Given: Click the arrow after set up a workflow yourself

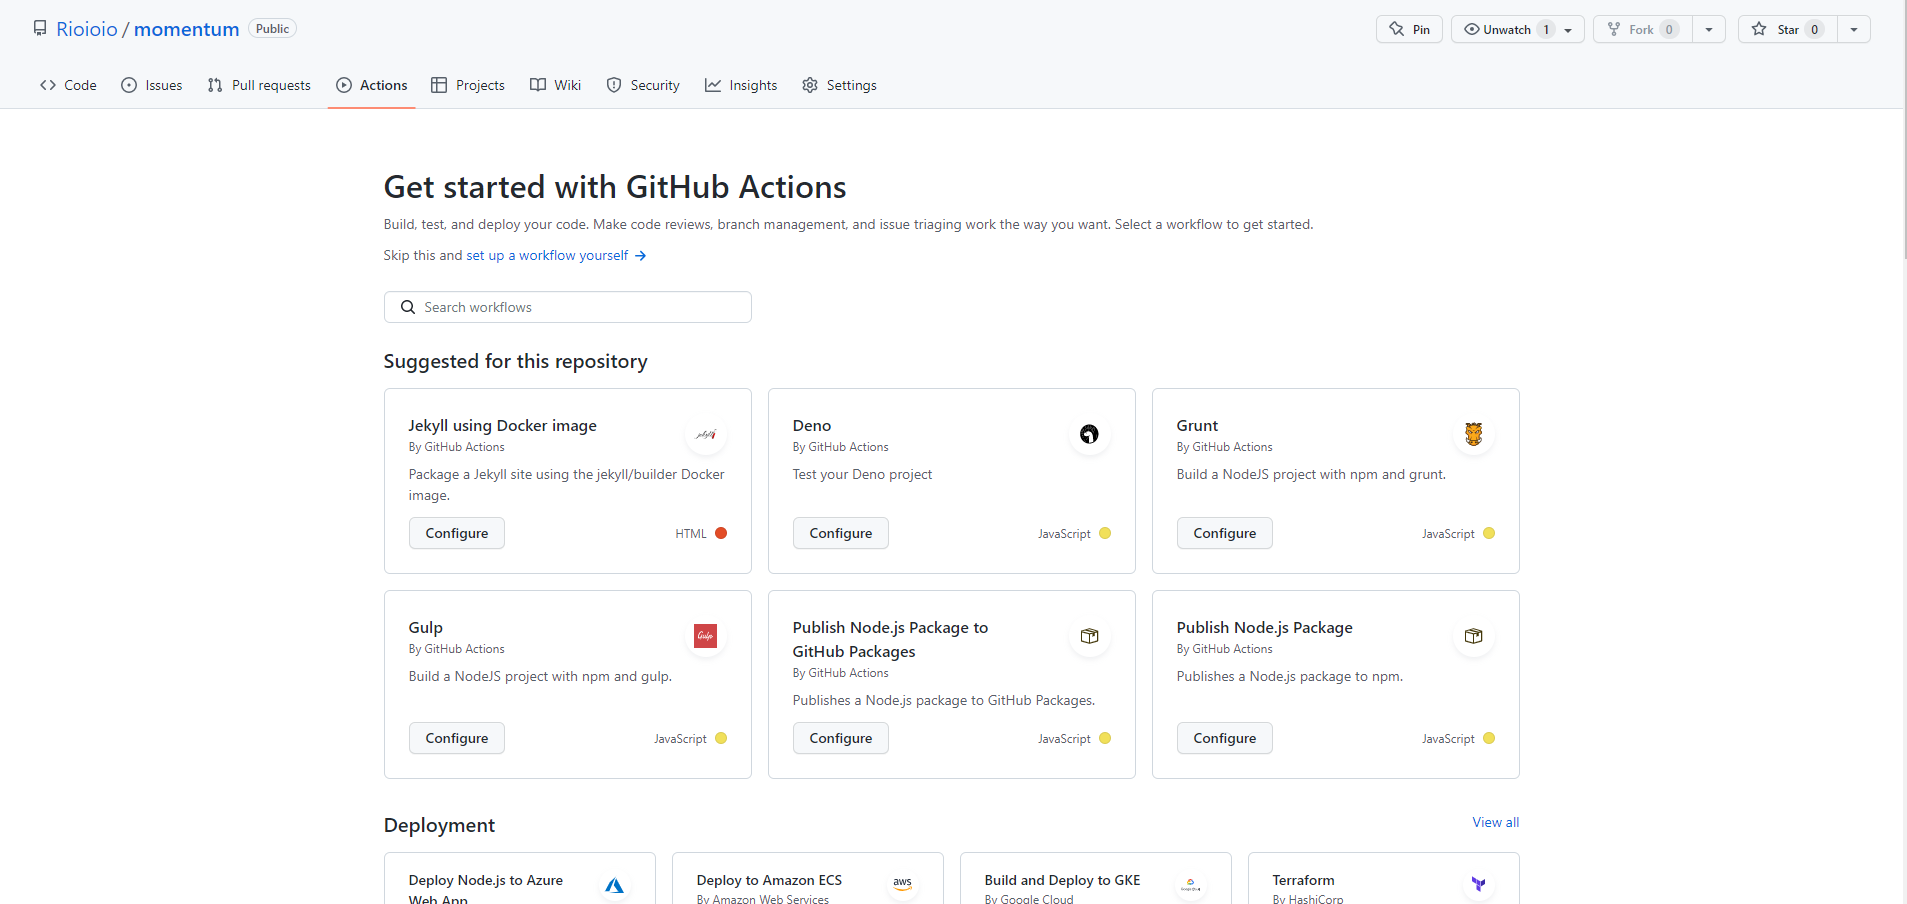Looking at the screenshot, I should pos(641,256).
